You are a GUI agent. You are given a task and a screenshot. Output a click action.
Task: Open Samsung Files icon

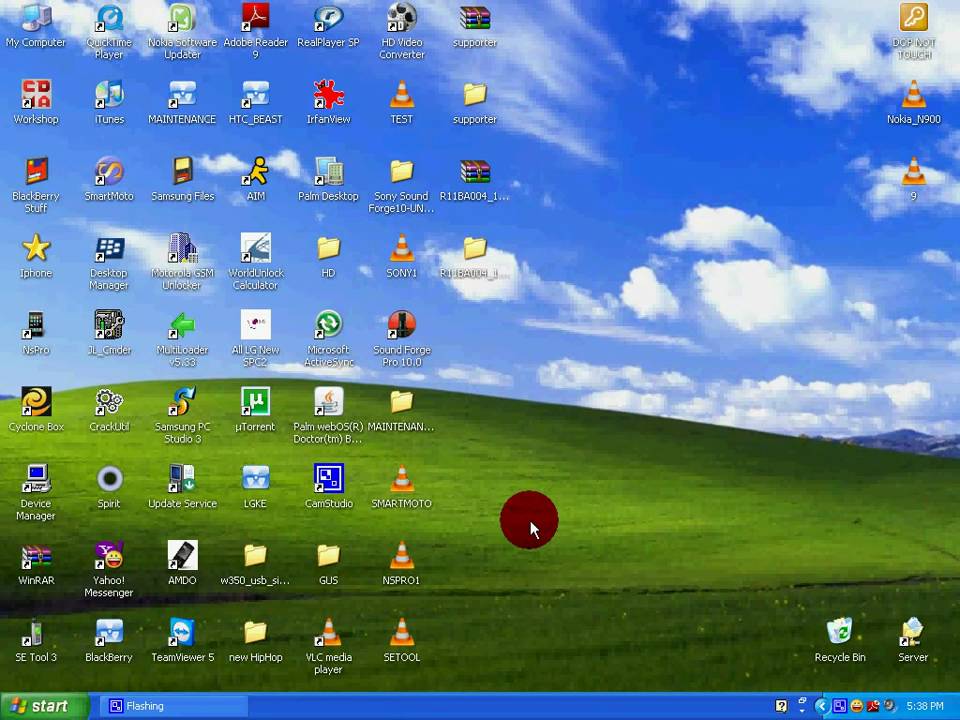(x=182, y=171)
